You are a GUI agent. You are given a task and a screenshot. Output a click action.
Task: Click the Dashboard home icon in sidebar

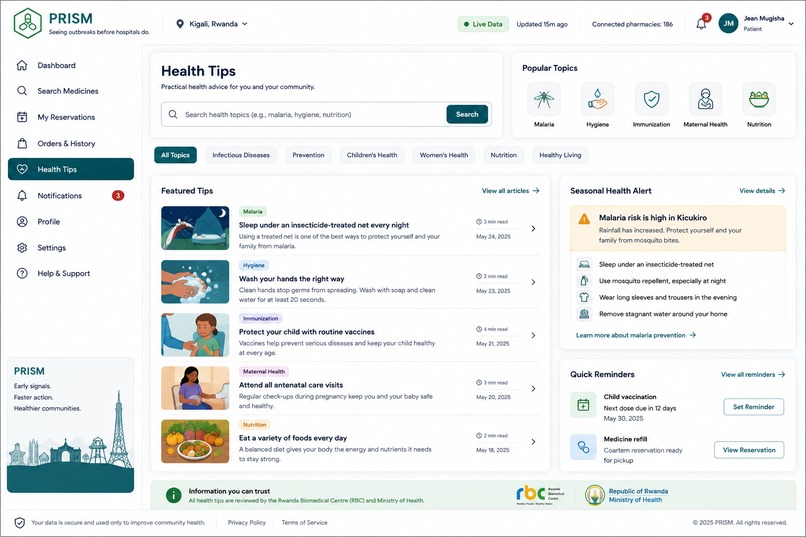tap(22, 65)
